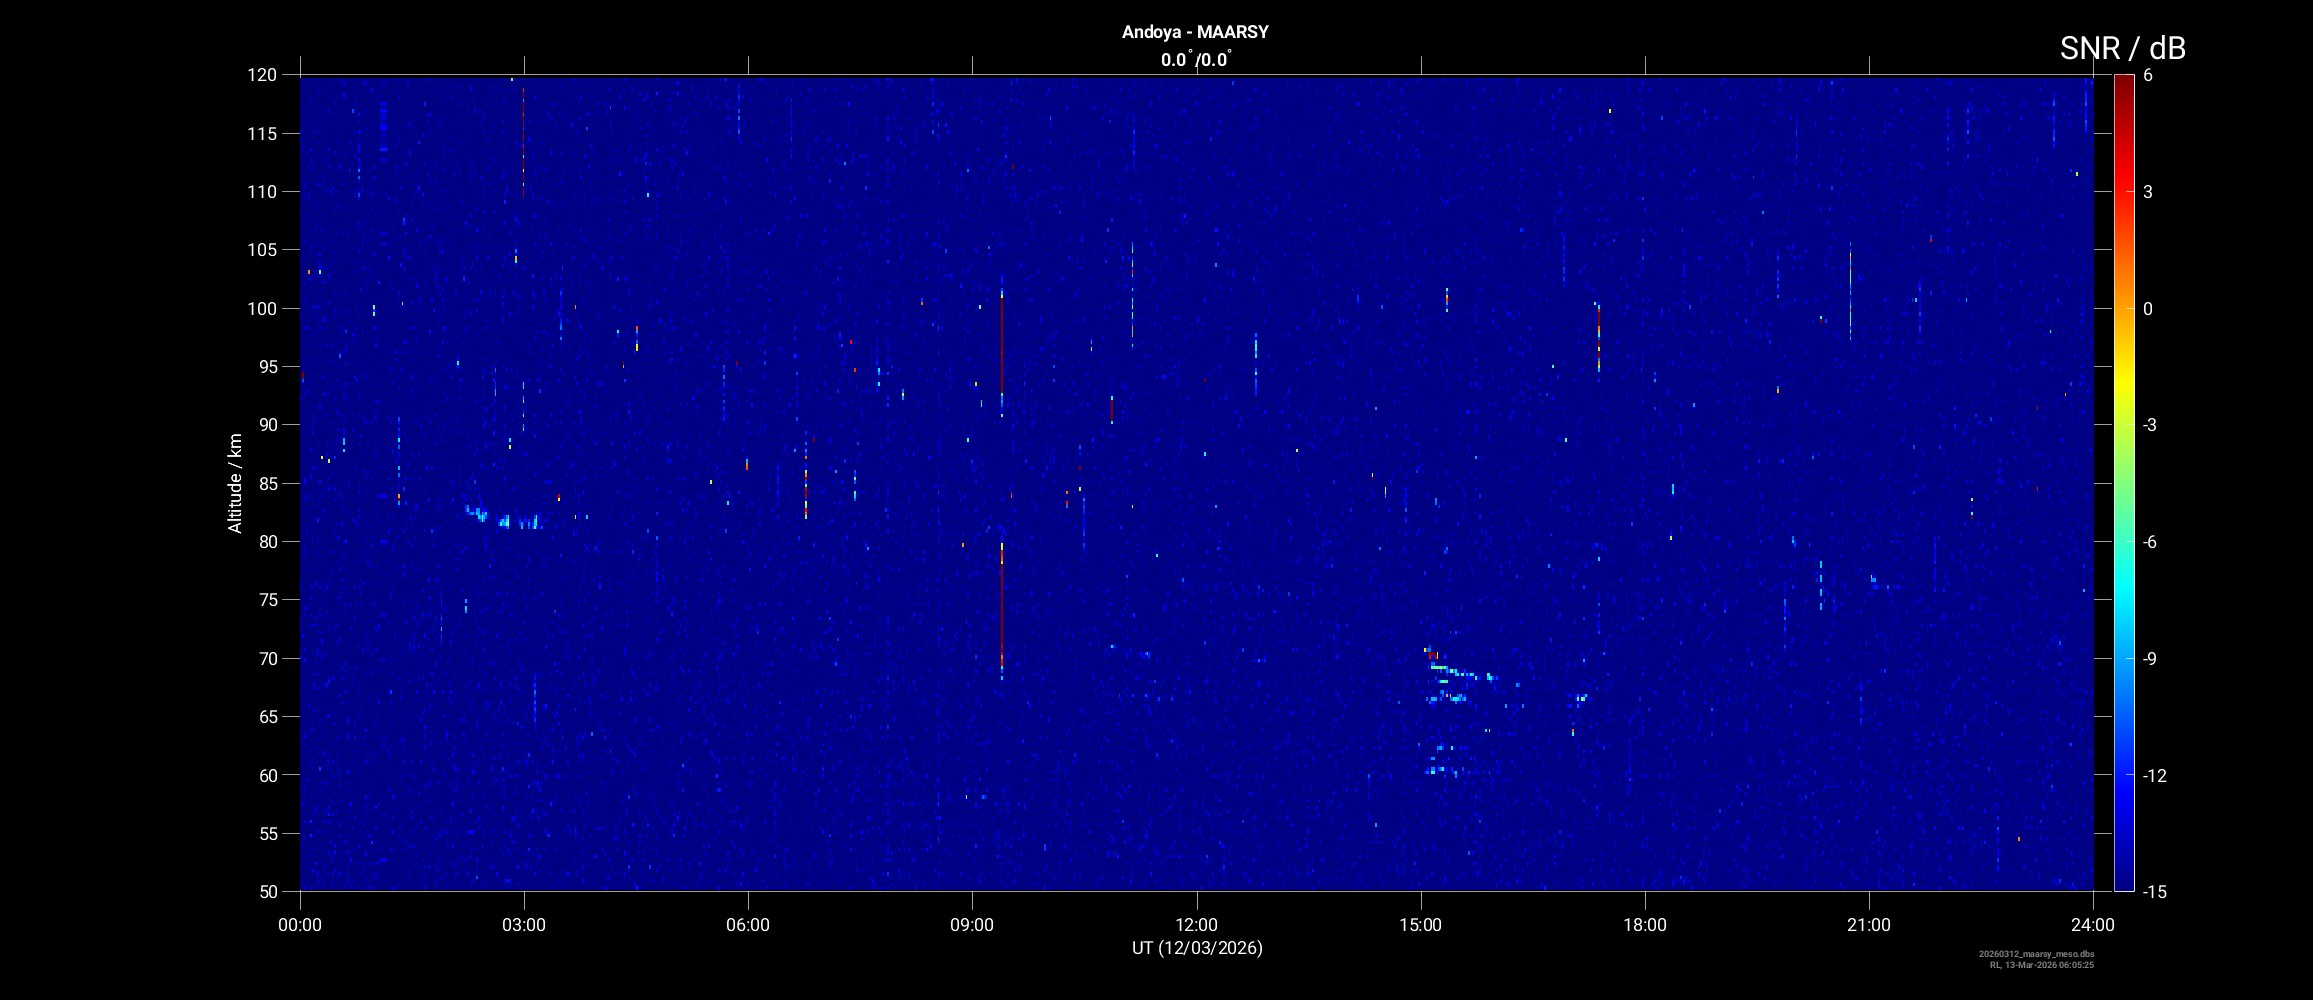2313x1000 pixels.
Task: Click the SNR / dB colorbar heading
Action: click(2122, 48)
